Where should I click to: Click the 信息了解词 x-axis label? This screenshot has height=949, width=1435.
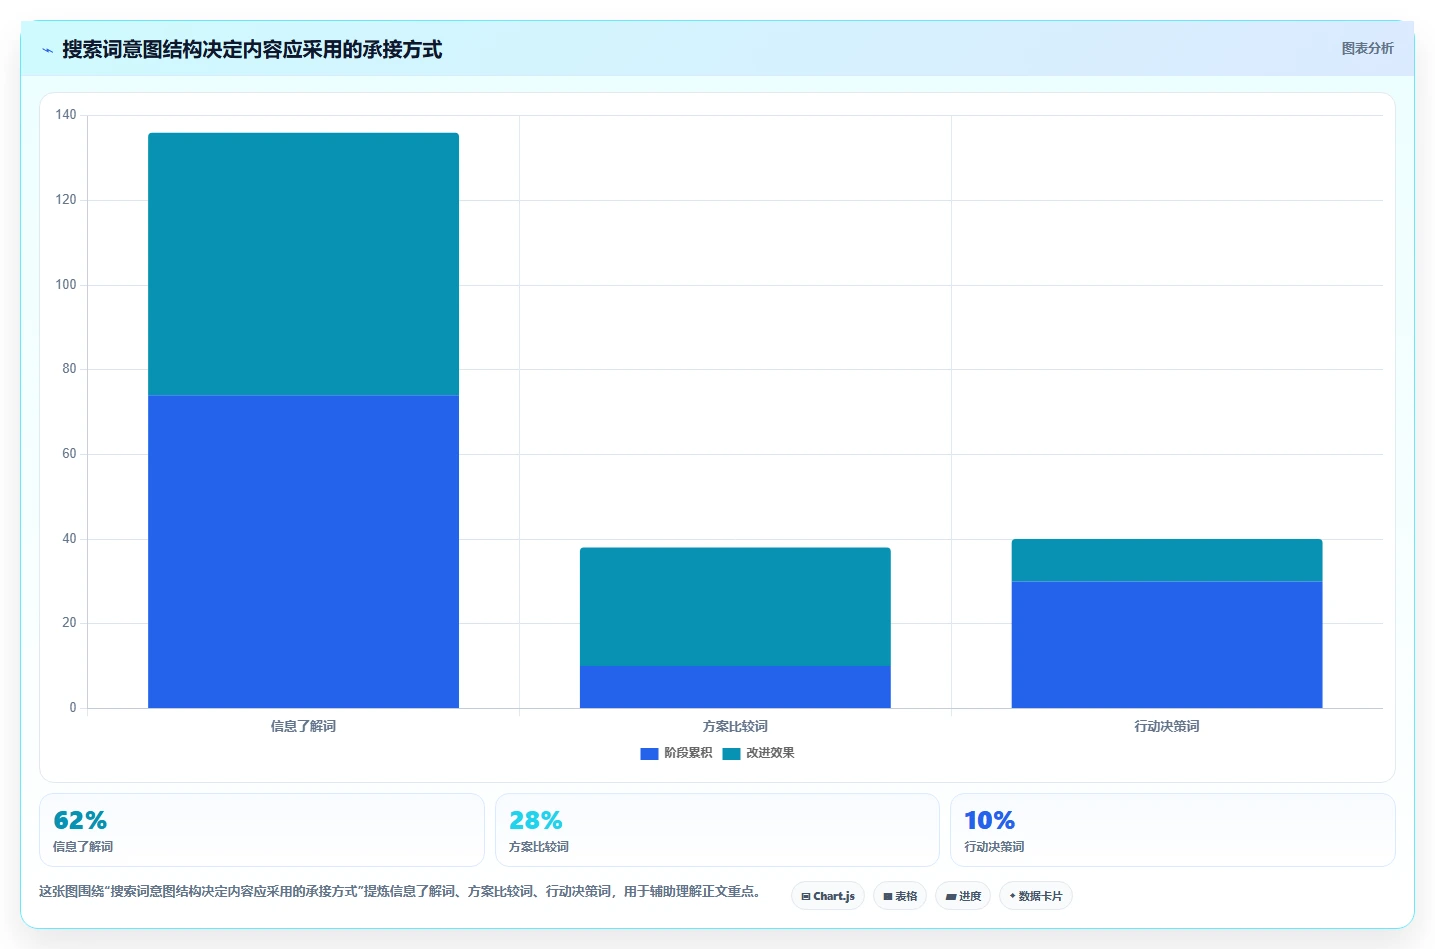point(303,726)
